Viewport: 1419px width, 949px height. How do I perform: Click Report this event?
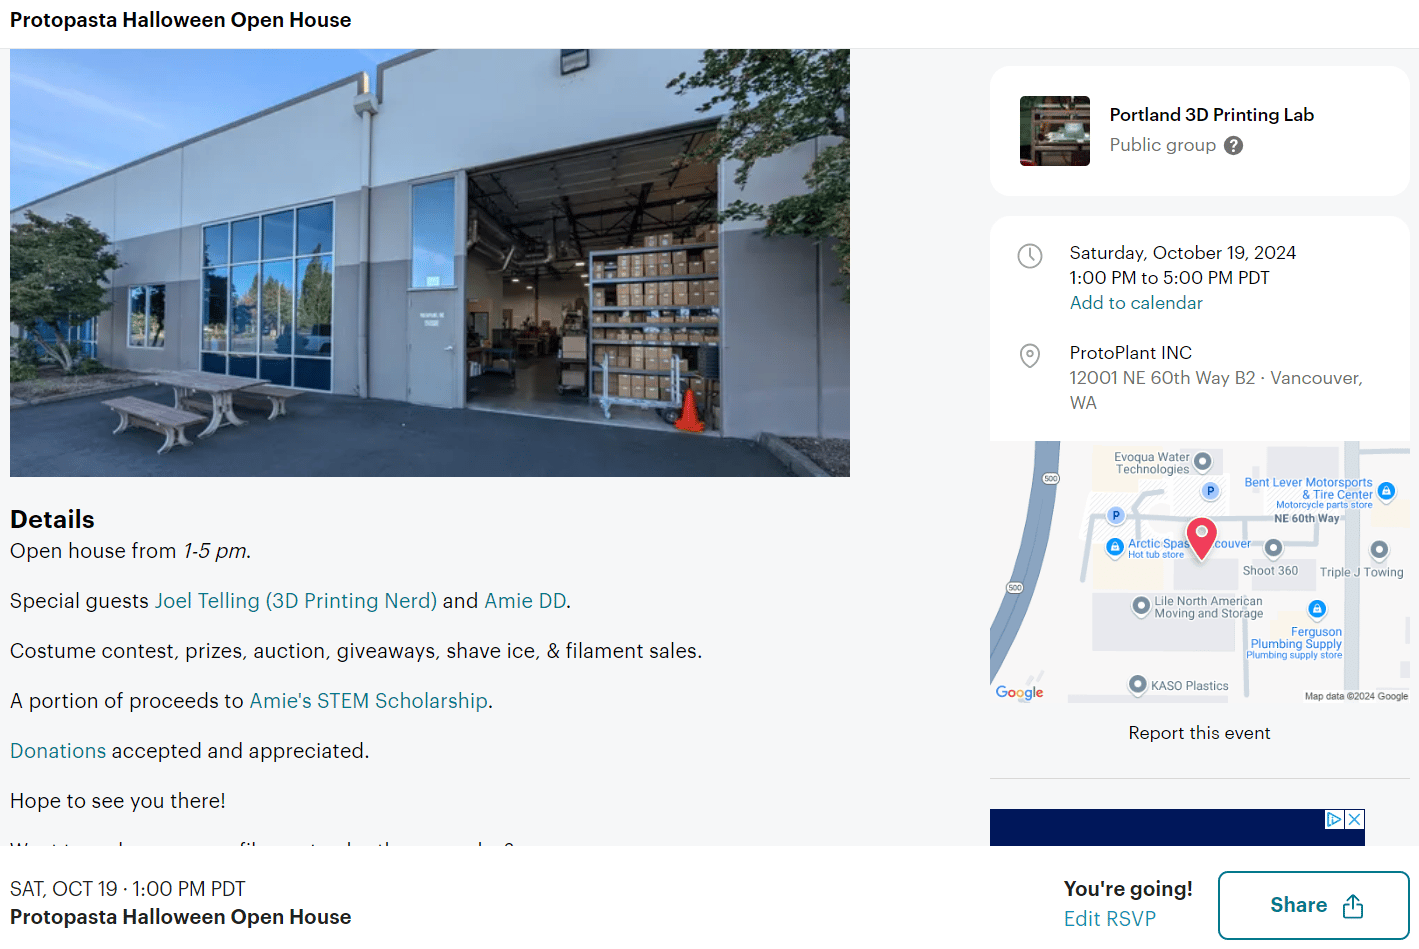coord(1199,733)
